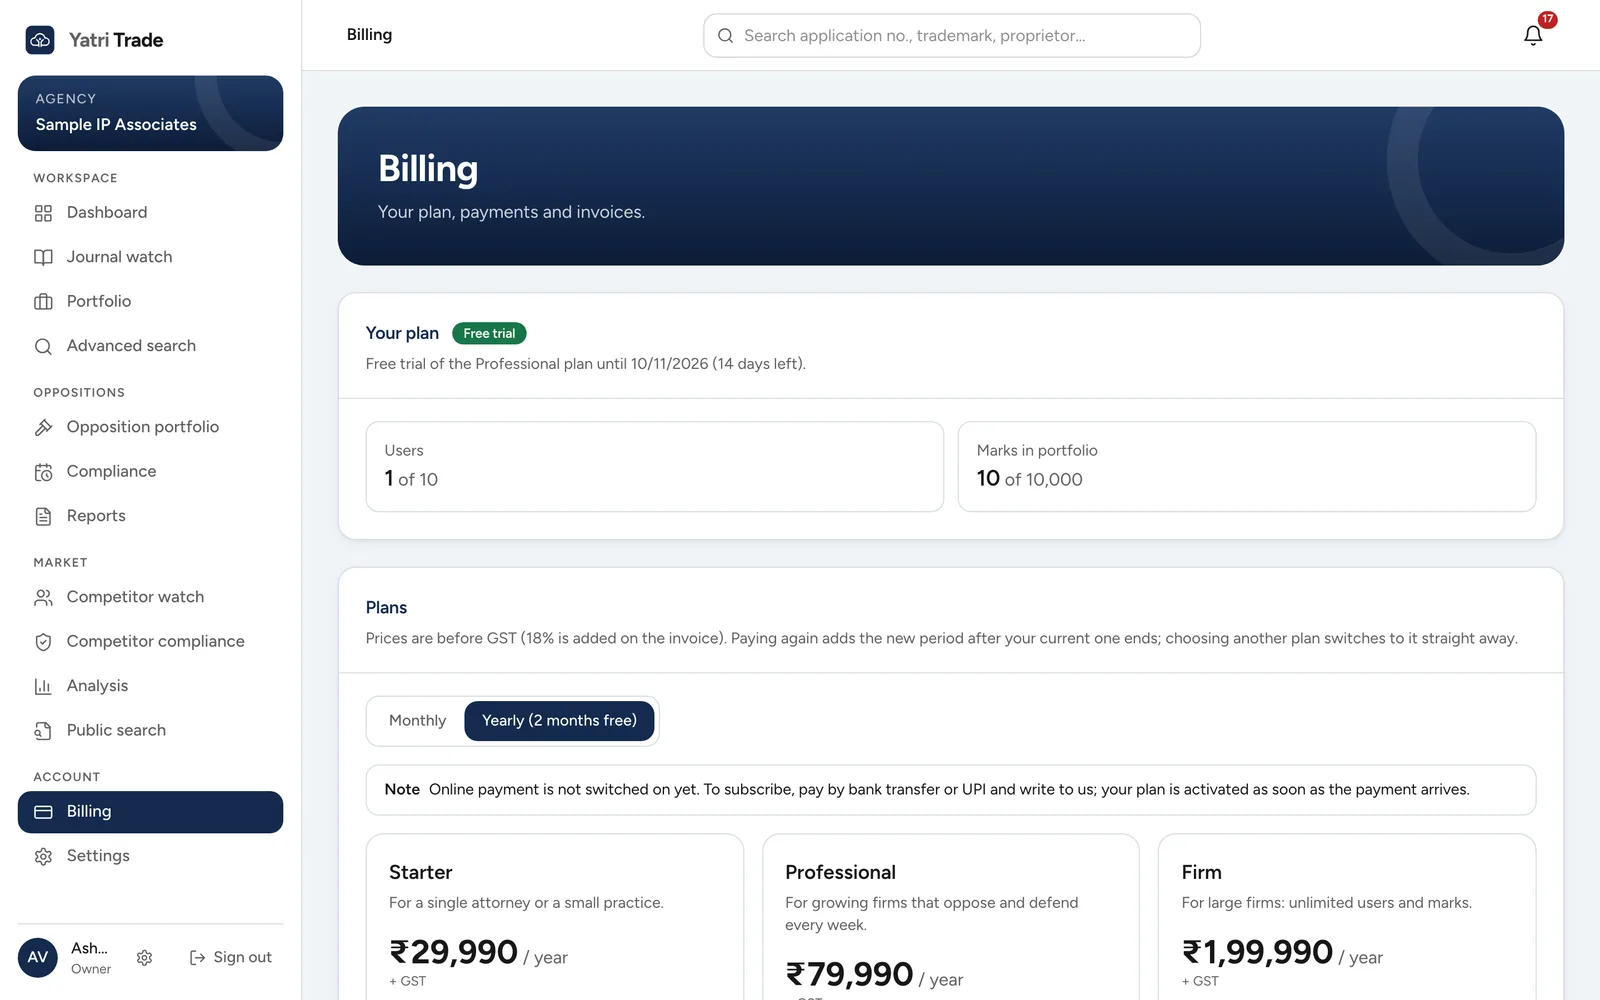Open Reports in sidebar

point(150,516)
